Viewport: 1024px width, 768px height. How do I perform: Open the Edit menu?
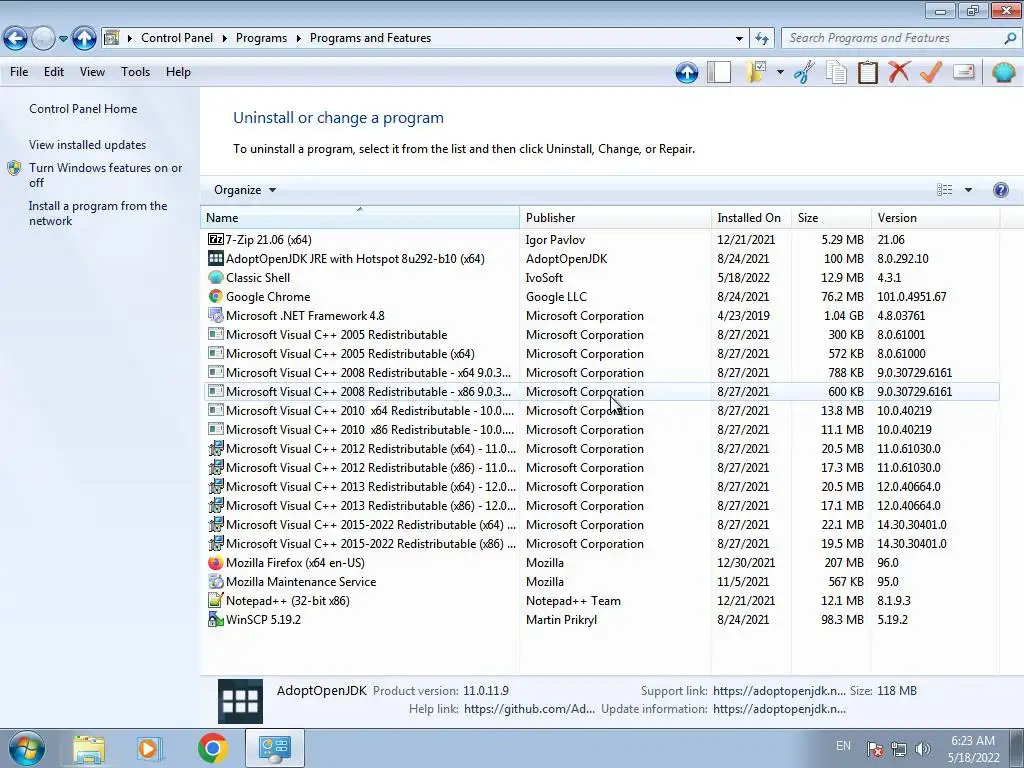(54, 72)
